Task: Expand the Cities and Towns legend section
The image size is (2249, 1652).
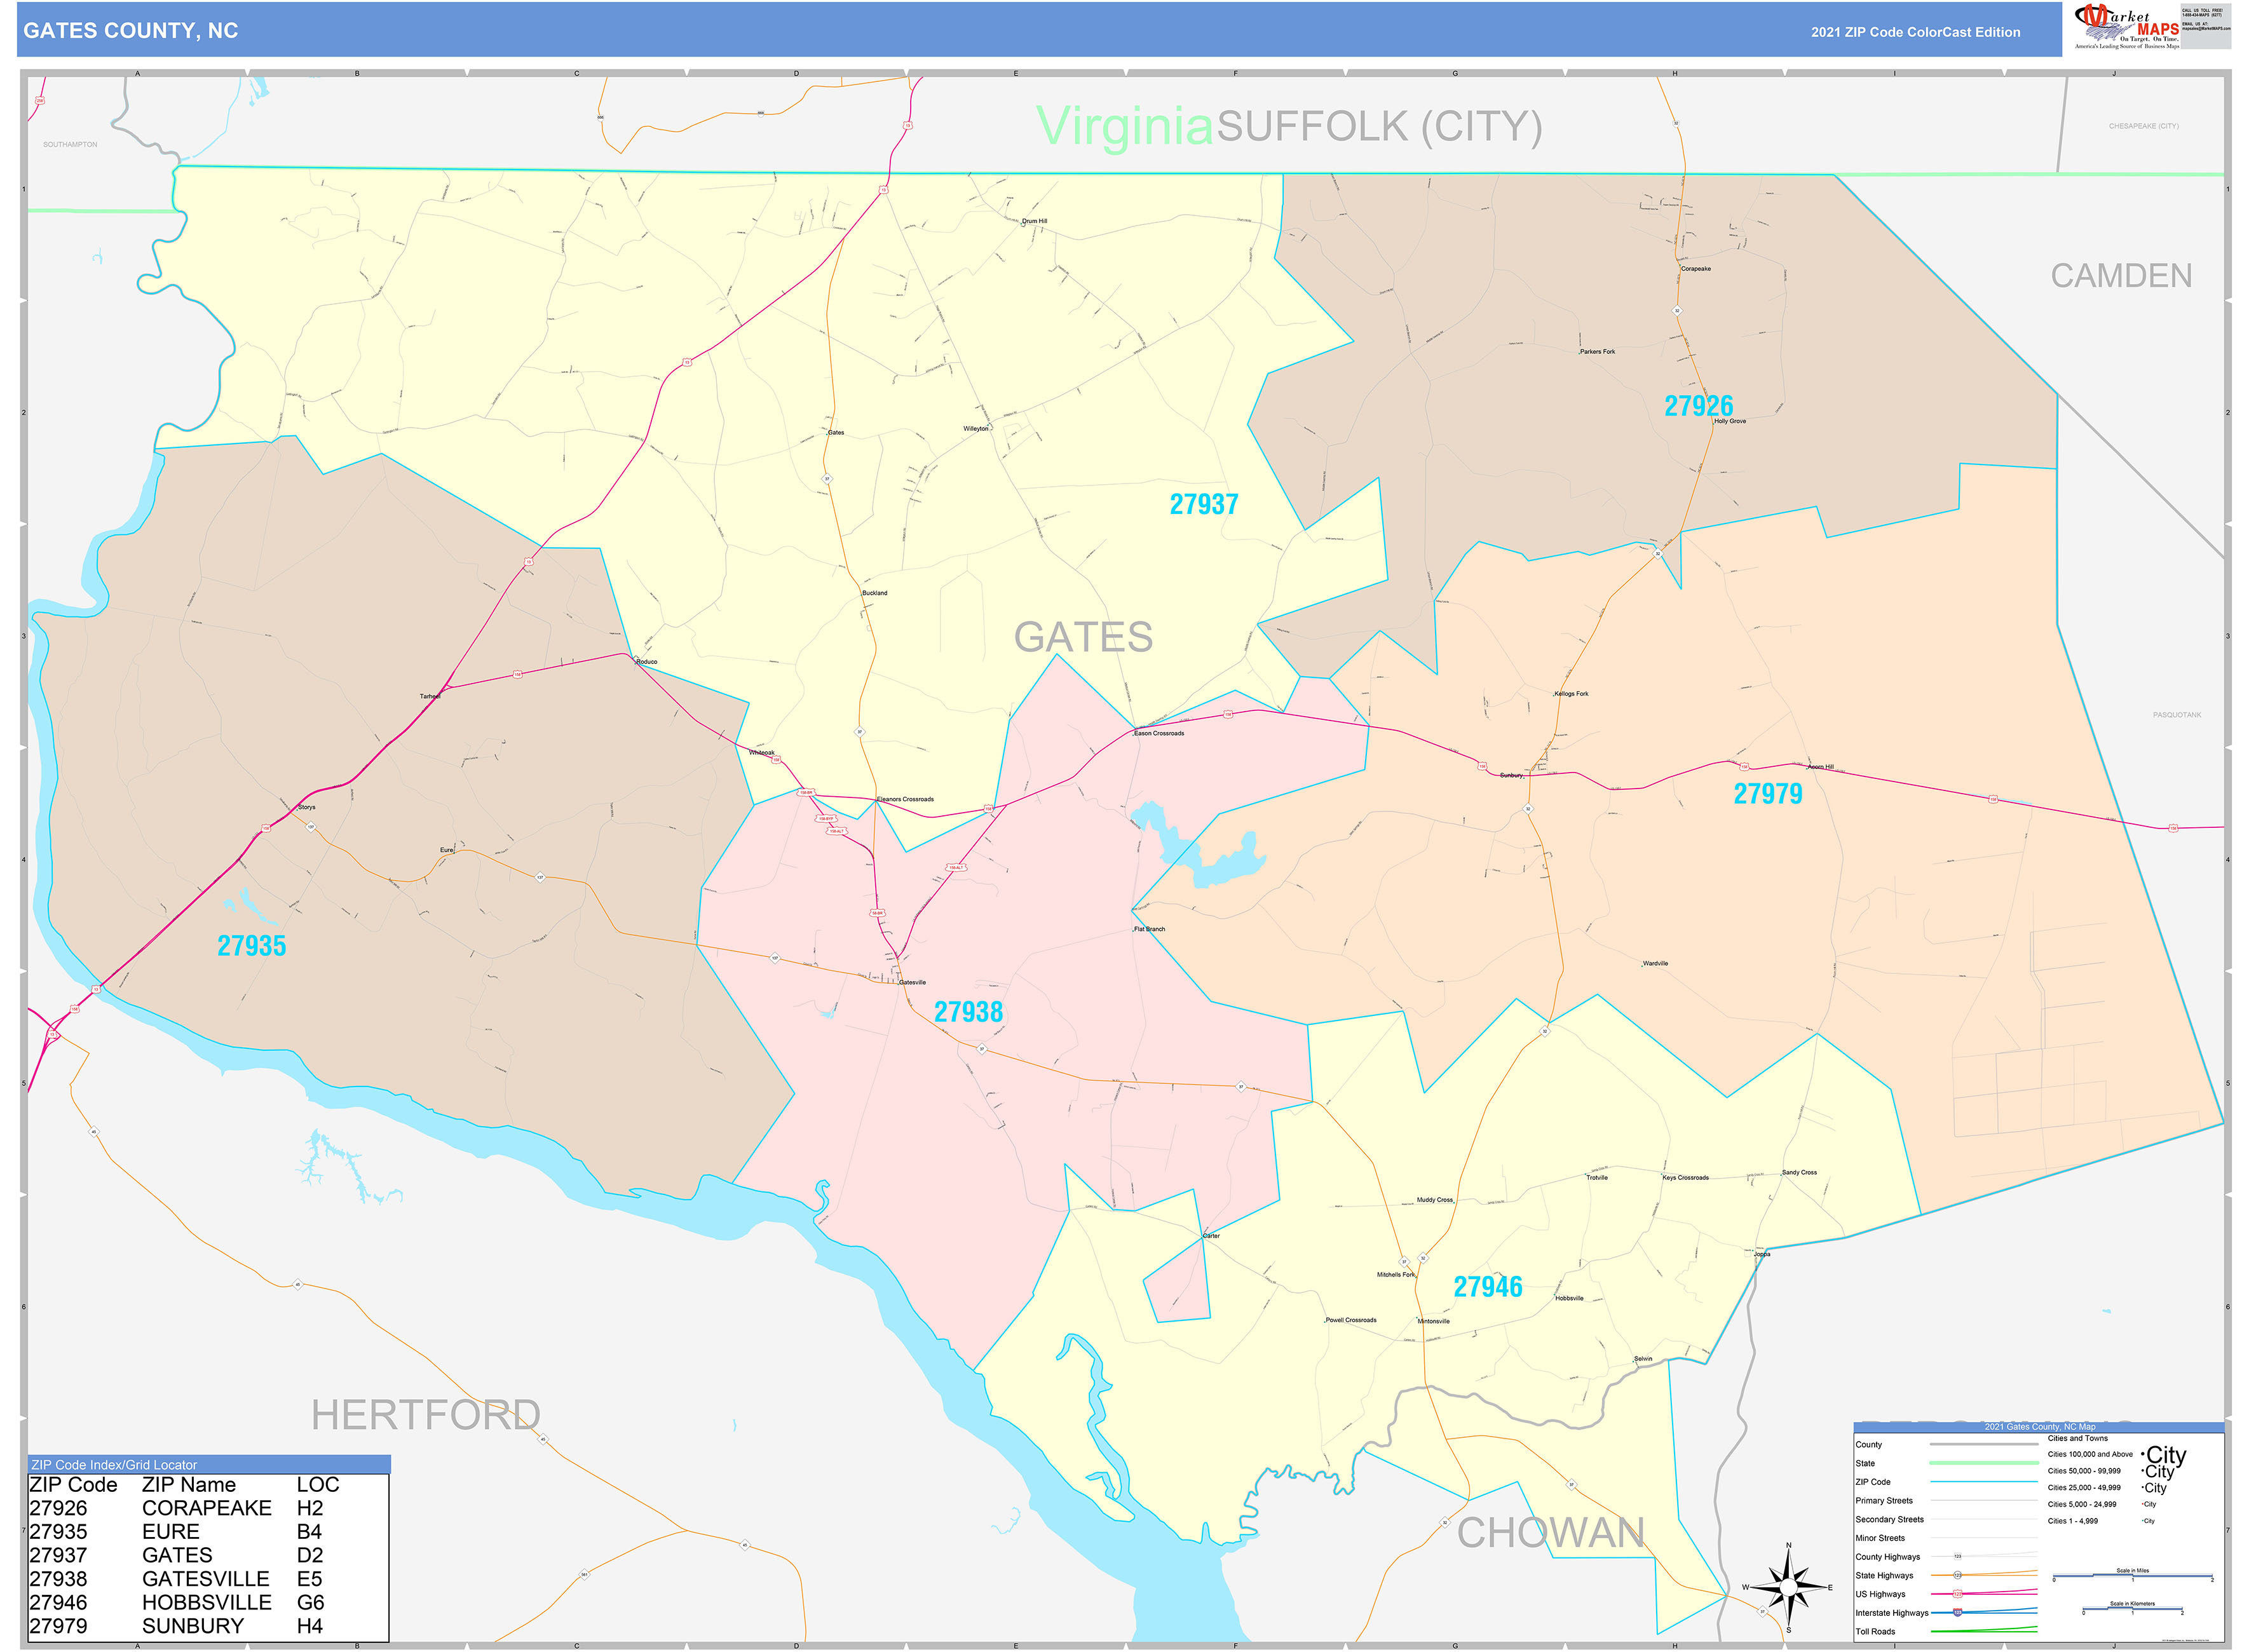Action: pyautogui.click(x=2078, y=1438)
